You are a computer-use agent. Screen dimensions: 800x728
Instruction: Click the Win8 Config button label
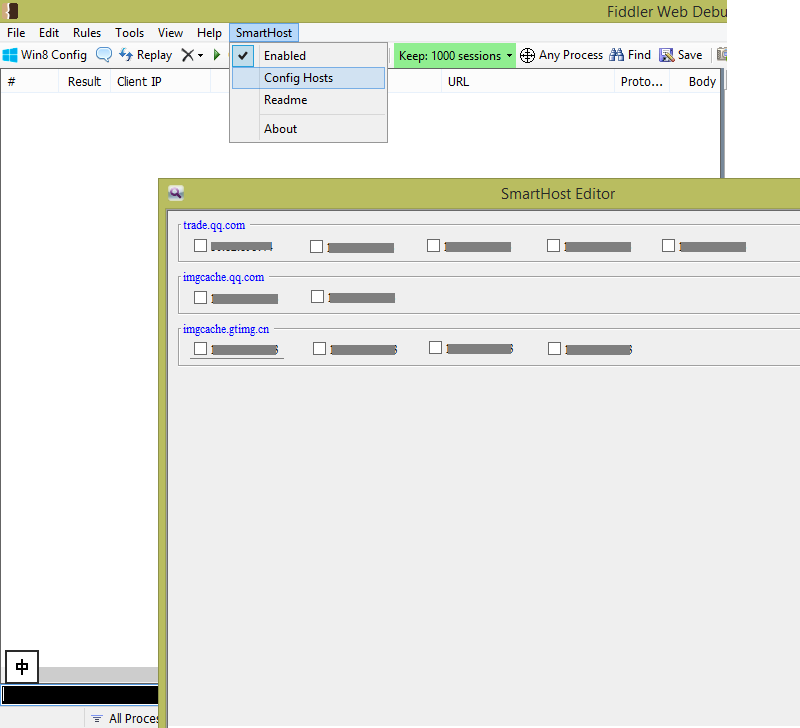54,55
